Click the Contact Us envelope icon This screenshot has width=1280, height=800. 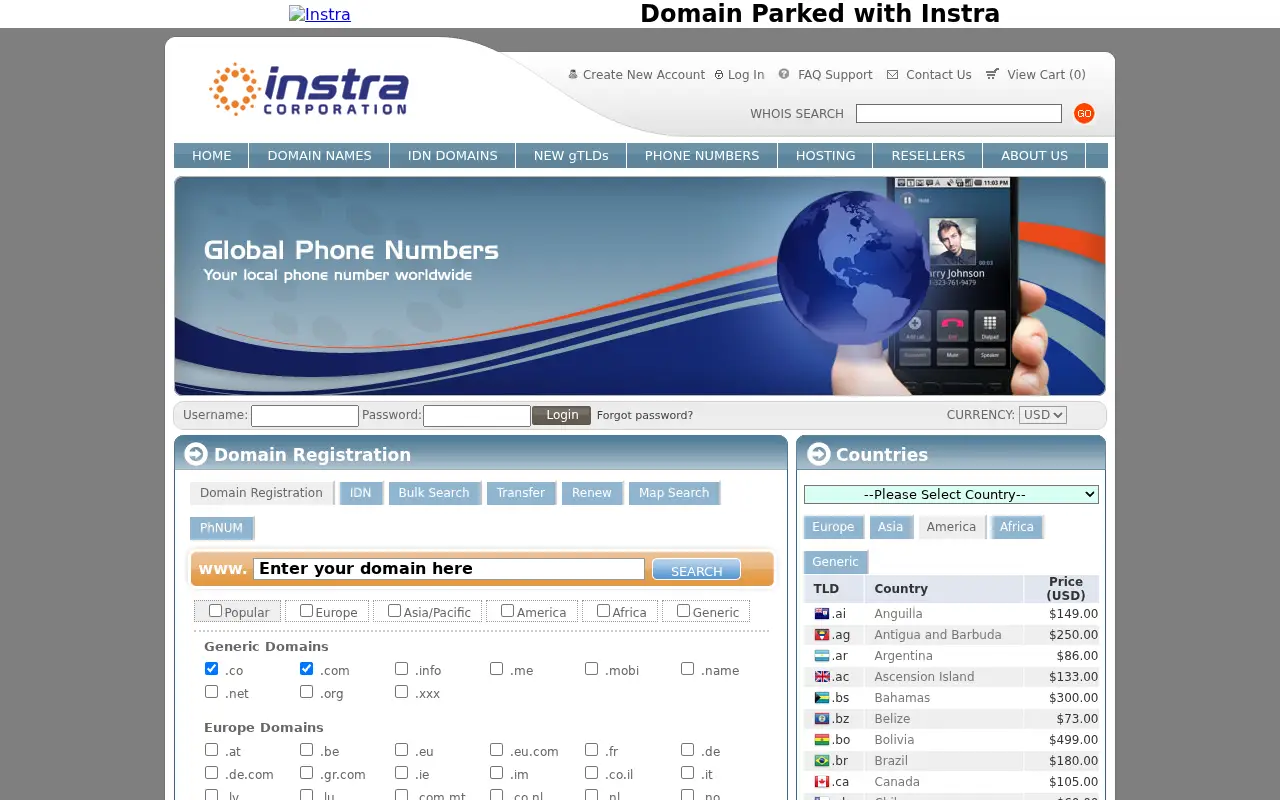coord(893,74)
